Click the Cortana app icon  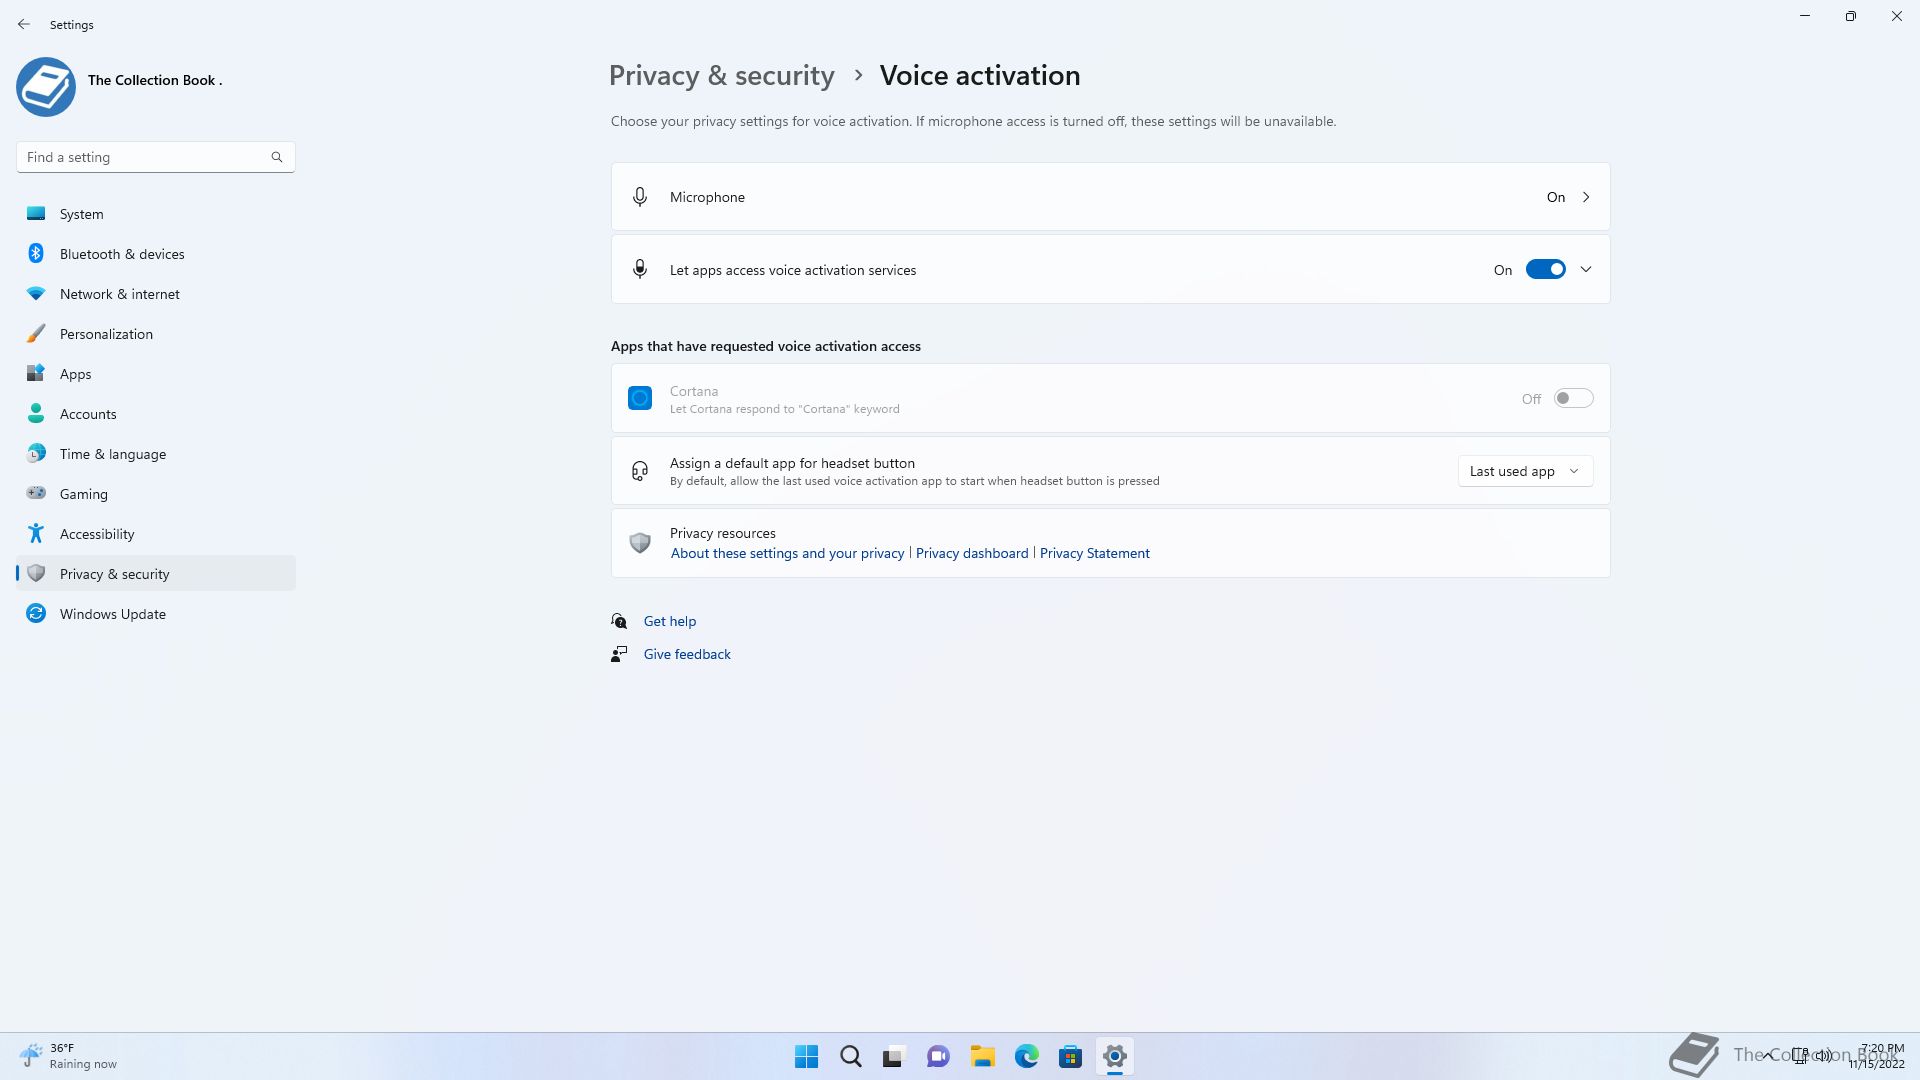coord(640,398)
